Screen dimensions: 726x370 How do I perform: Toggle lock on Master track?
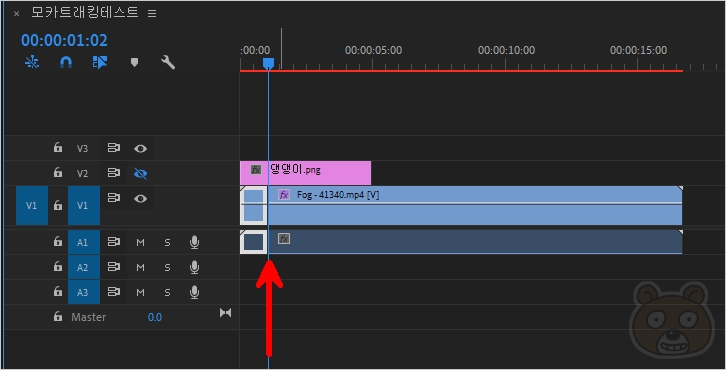pyautogui.click(x=57, y=317)
